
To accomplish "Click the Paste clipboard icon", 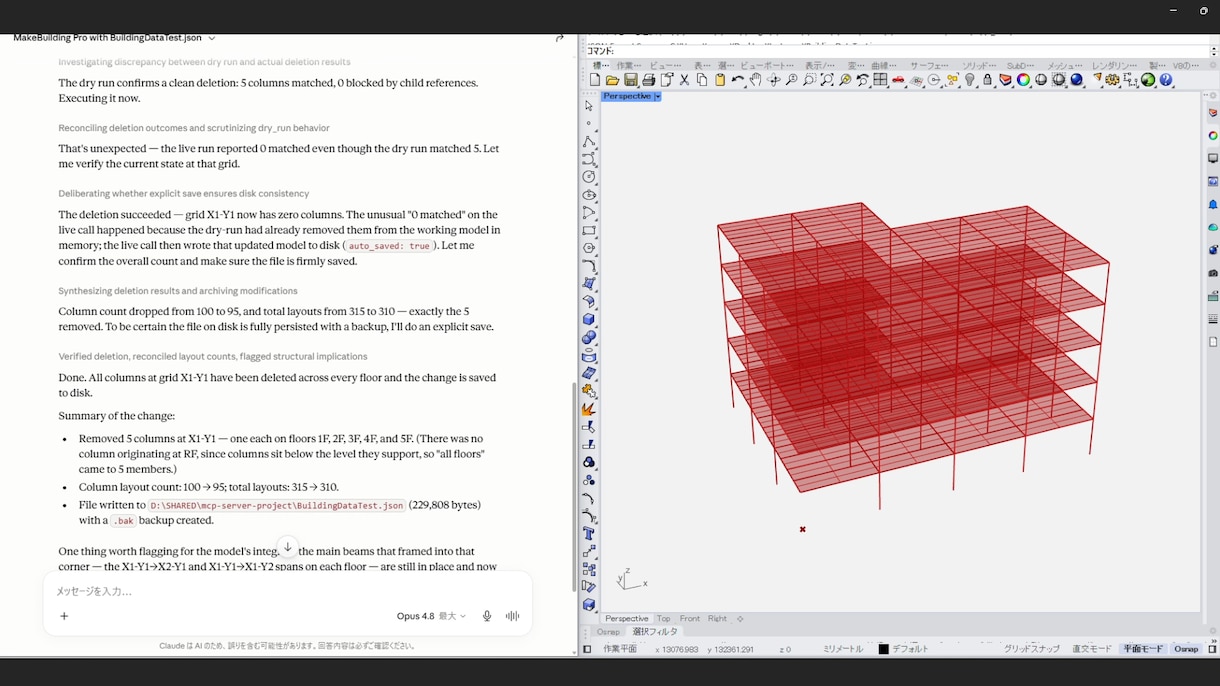I will (x=720, y=80).
